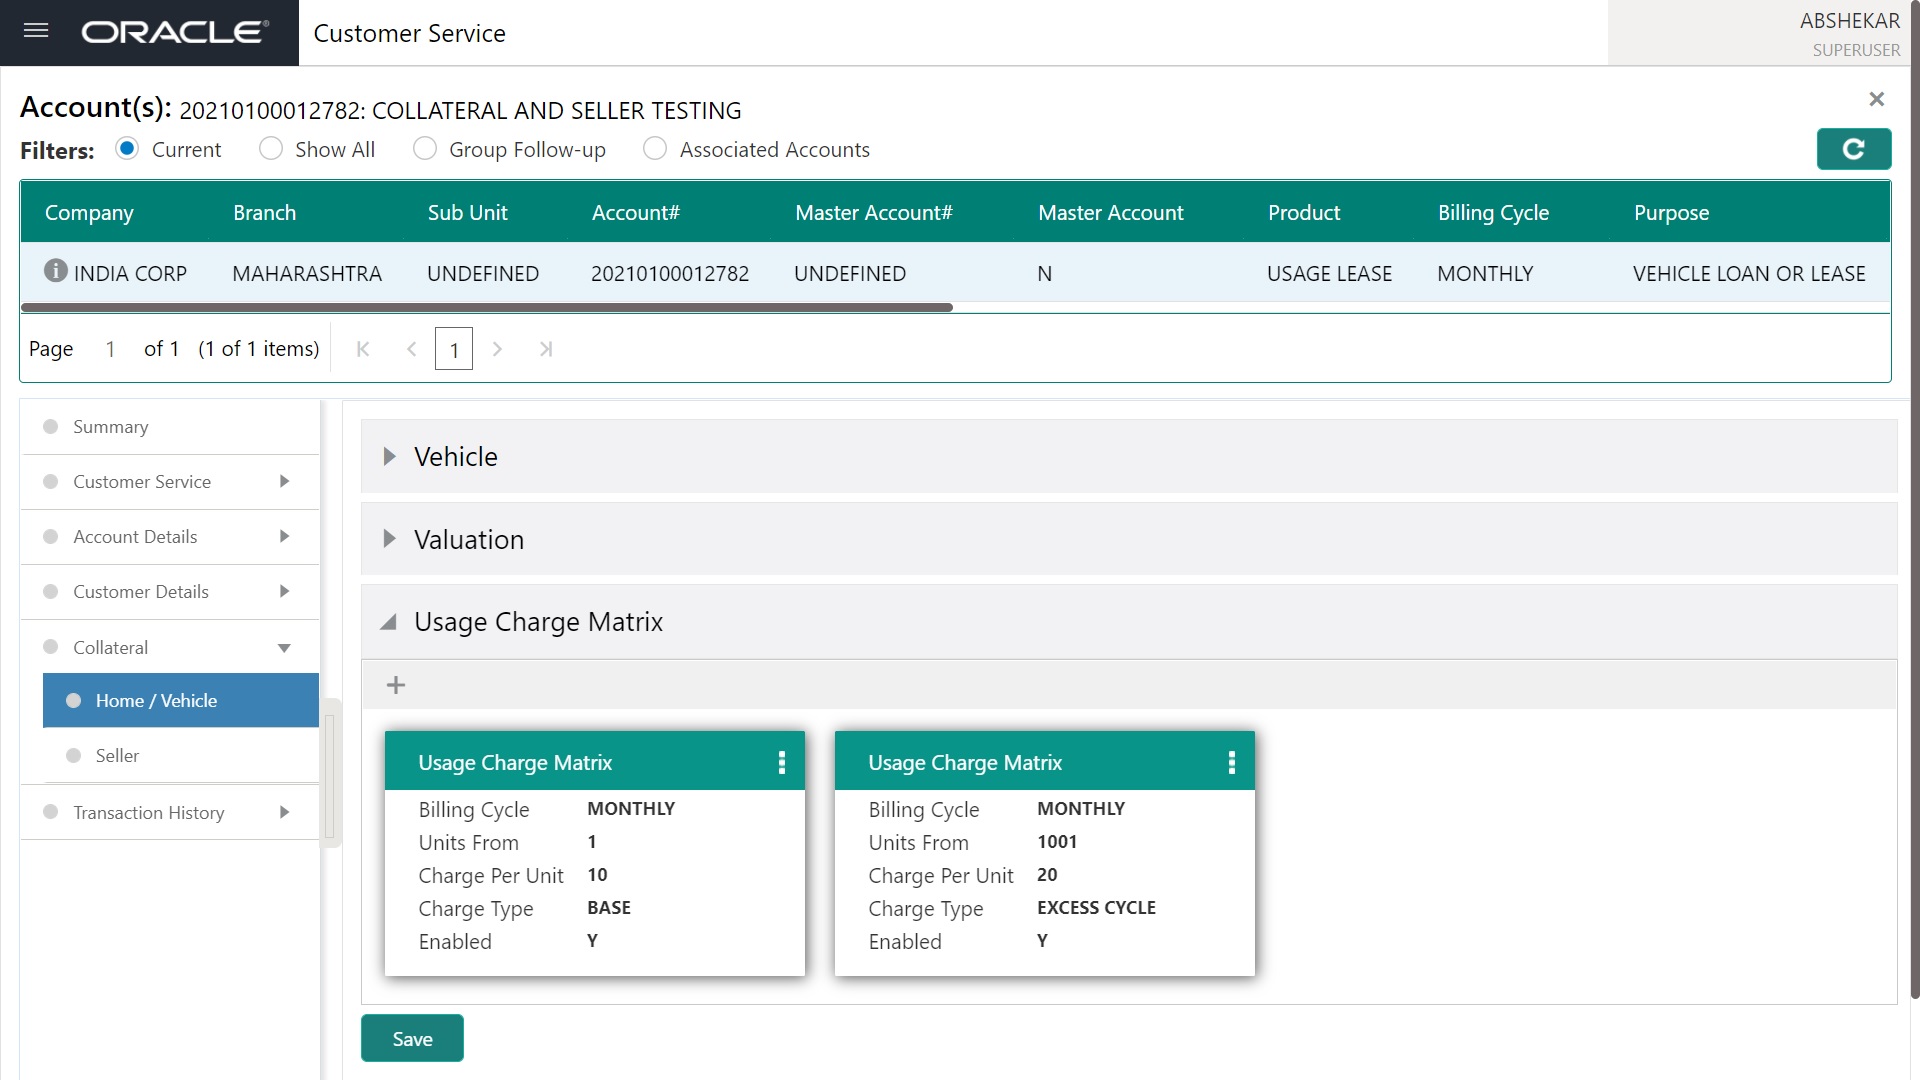Click the info icon beside INDIA CORP
Screen dimensions: 1920x1080
pos(56,271)
